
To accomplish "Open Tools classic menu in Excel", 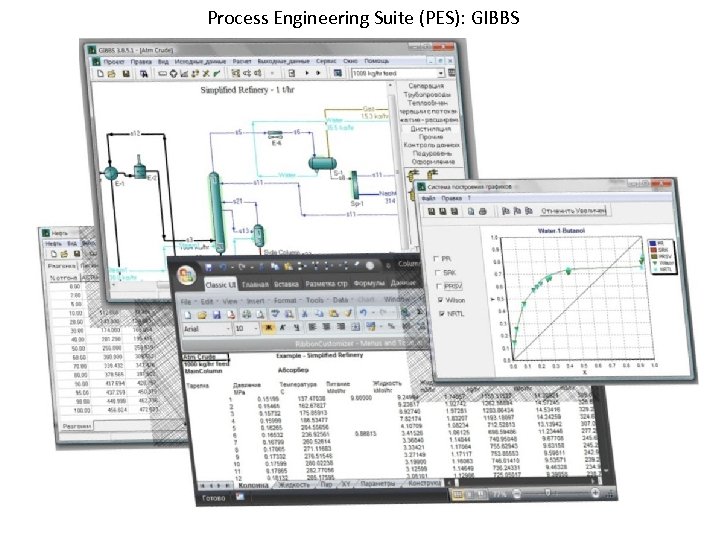I will point(315,300).
